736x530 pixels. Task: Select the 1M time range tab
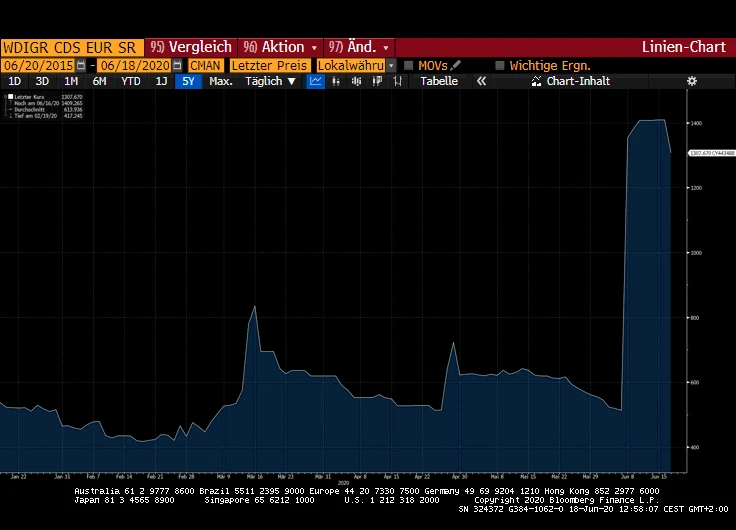[x=71, y=81]
